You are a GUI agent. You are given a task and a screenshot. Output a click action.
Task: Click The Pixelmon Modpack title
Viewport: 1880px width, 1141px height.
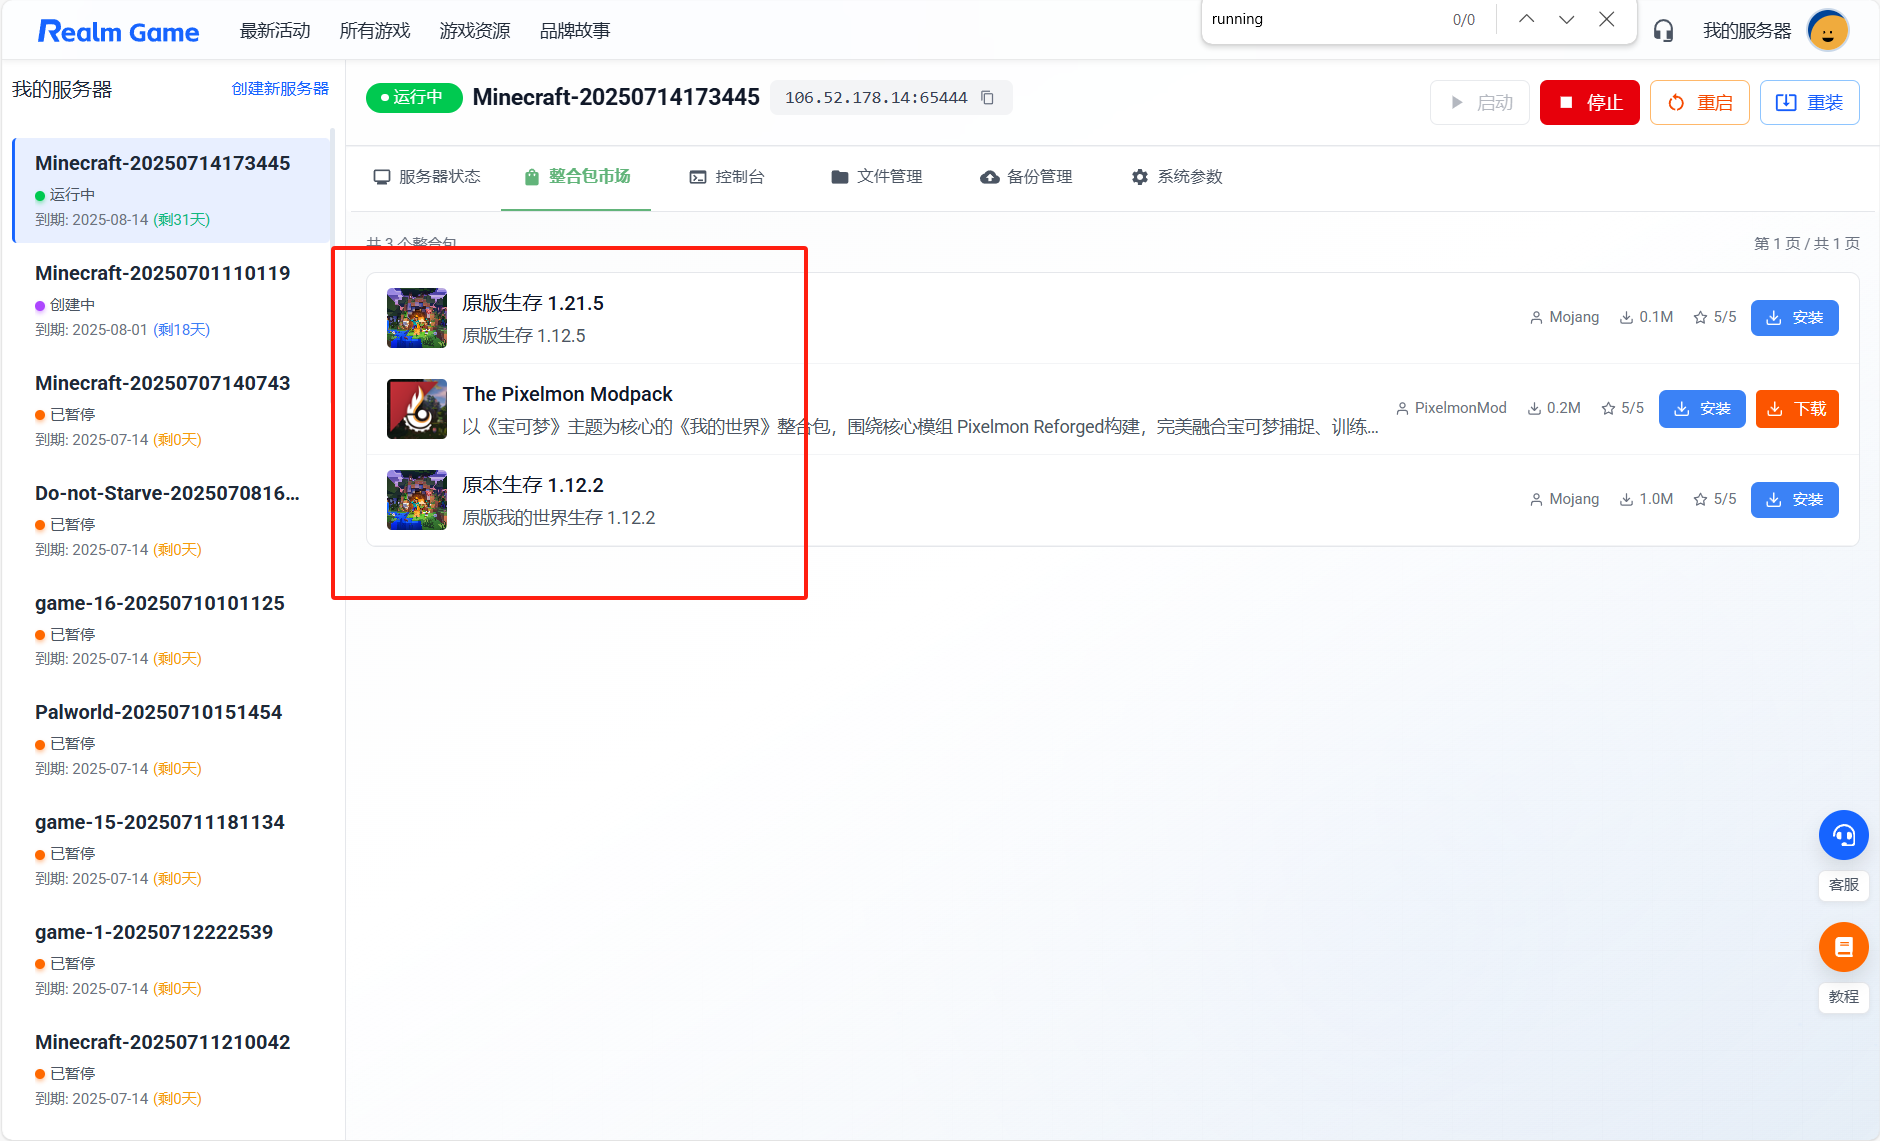click(x=567, y=394)
